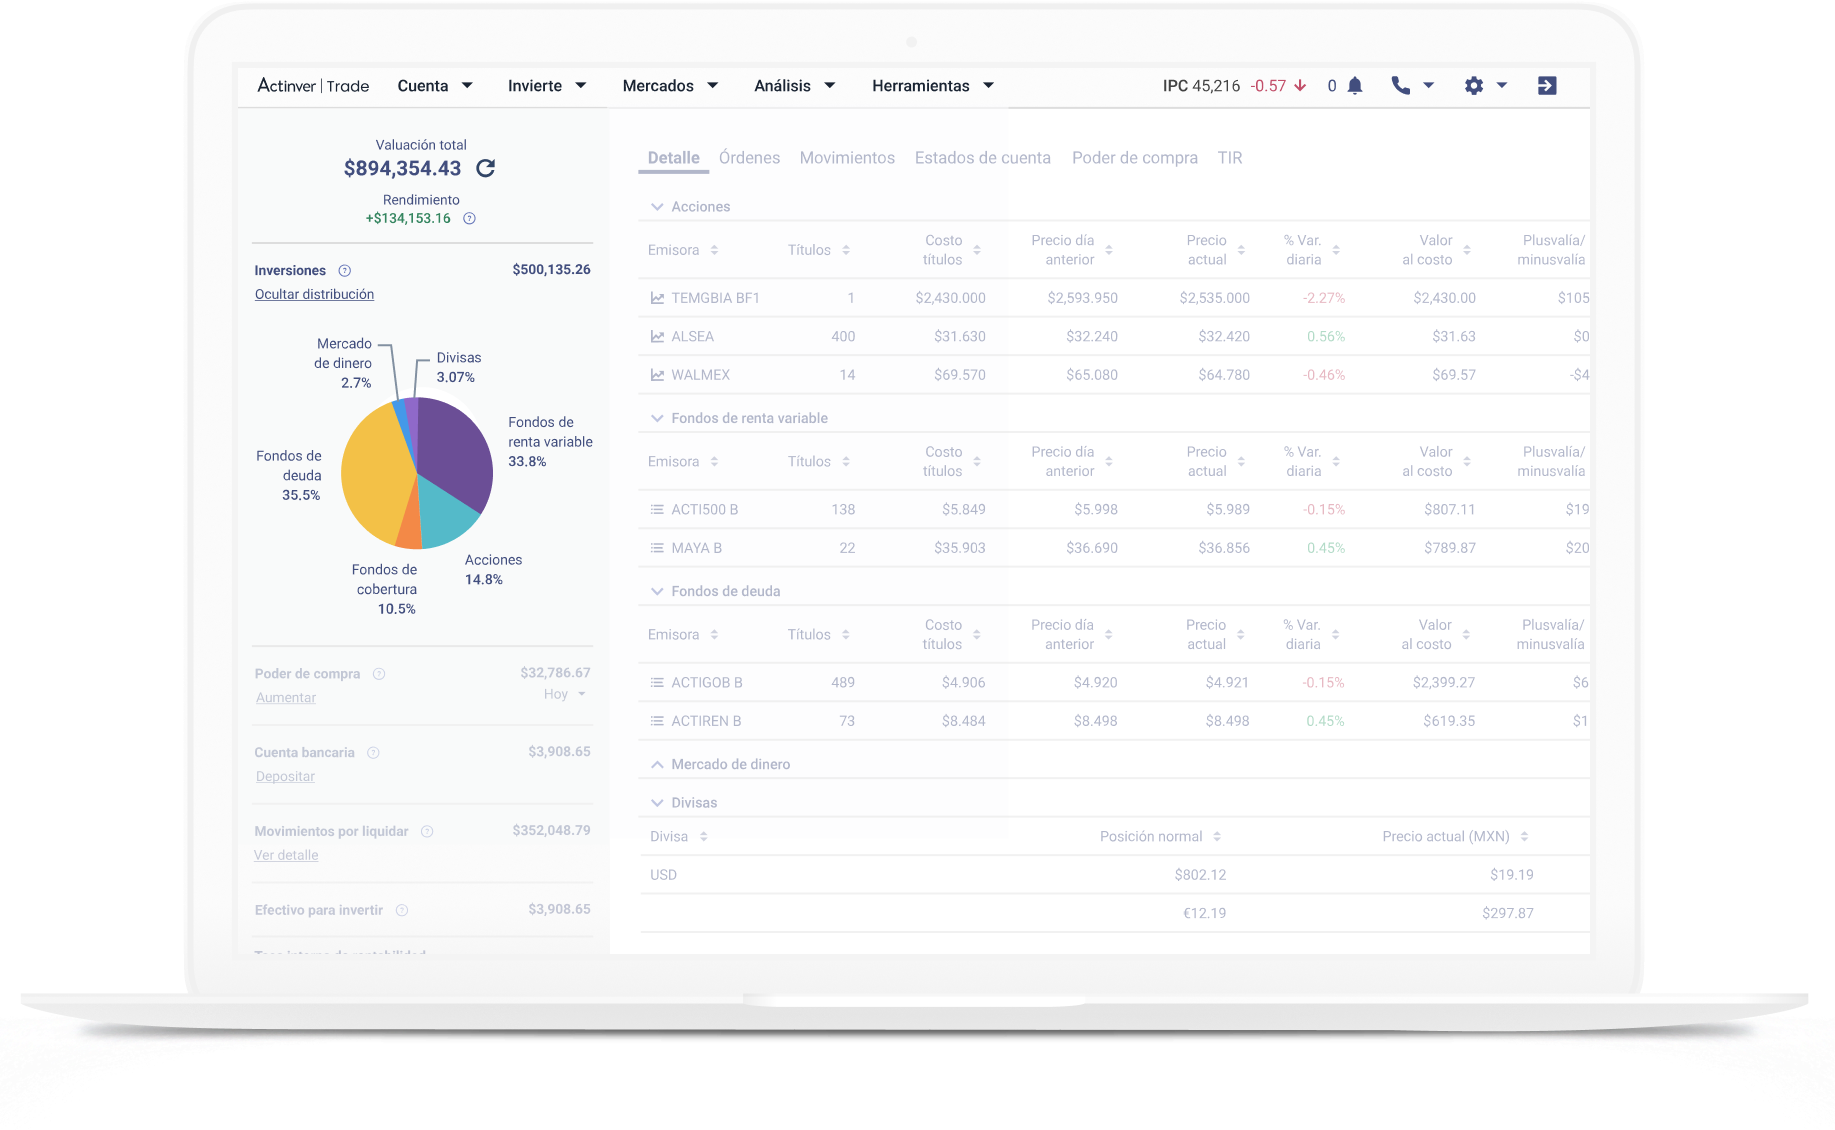1835x1130 pixels.
Task: Click the info icon beside Poder de compra
Action: (379, 674)
